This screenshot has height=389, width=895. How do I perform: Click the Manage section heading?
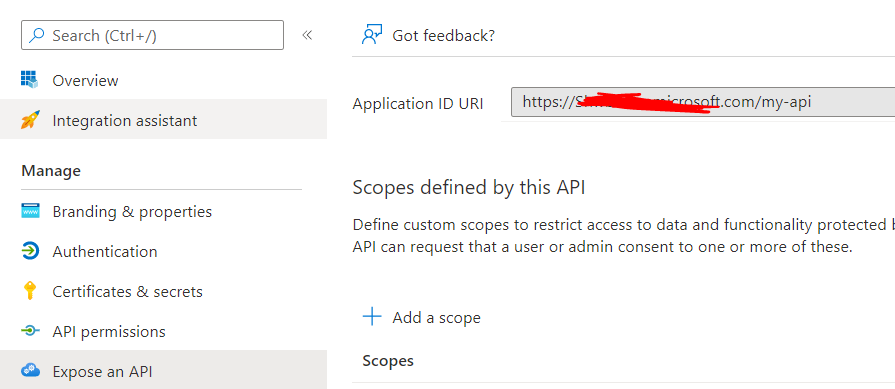[51, 171]
